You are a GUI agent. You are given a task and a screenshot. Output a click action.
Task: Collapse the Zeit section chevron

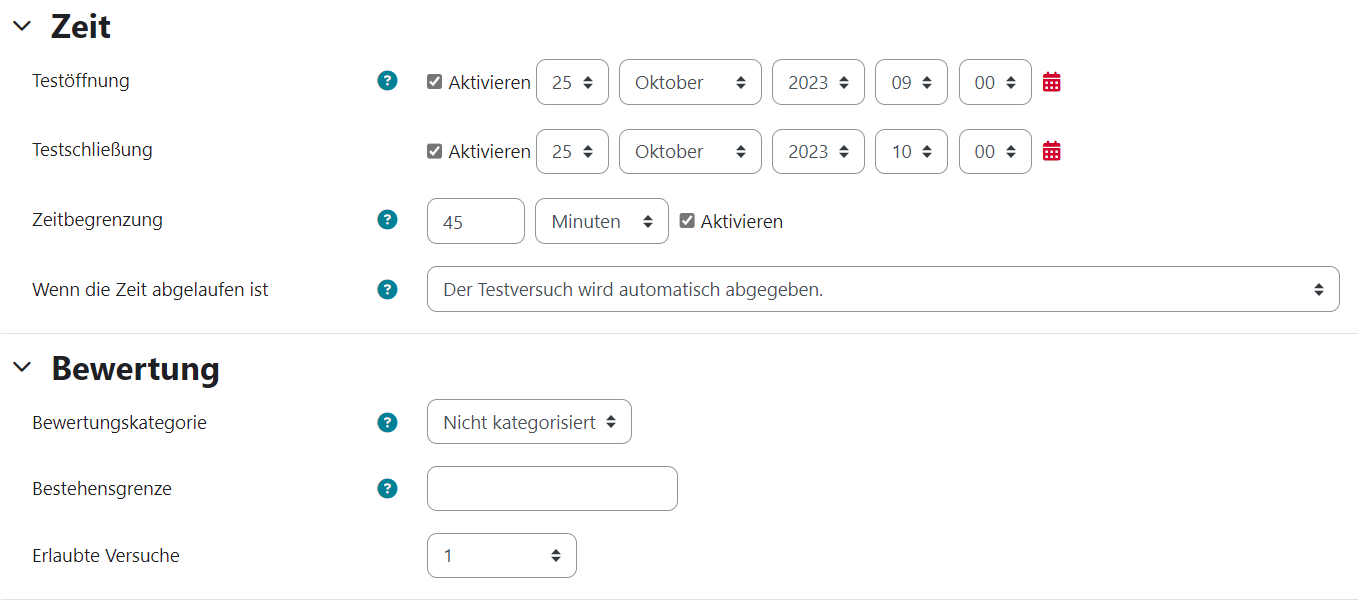tap(22, 26)
